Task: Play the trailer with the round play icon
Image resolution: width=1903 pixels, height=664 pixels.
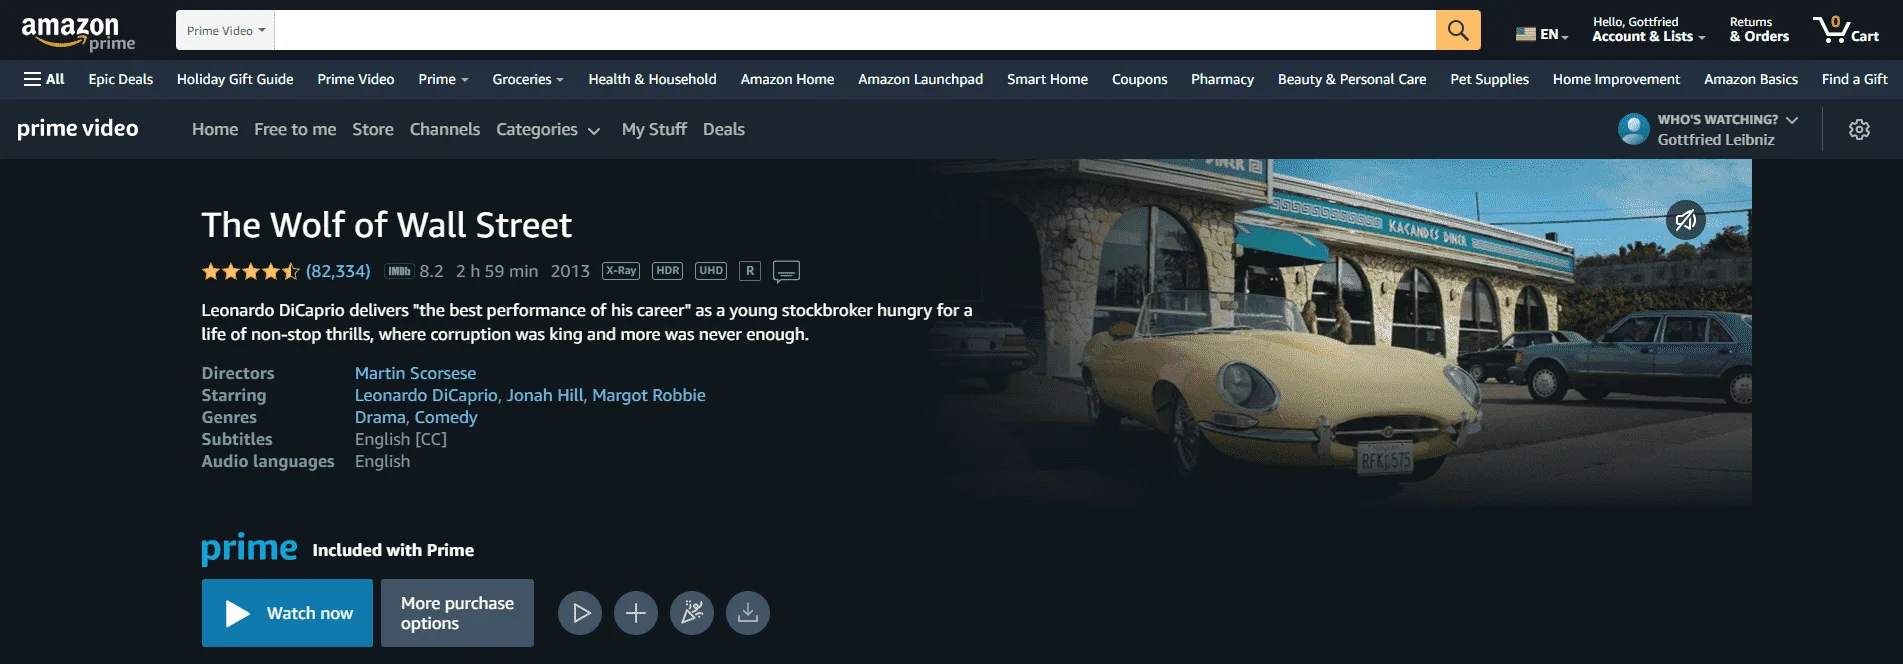Action: (x=580, y=613)
